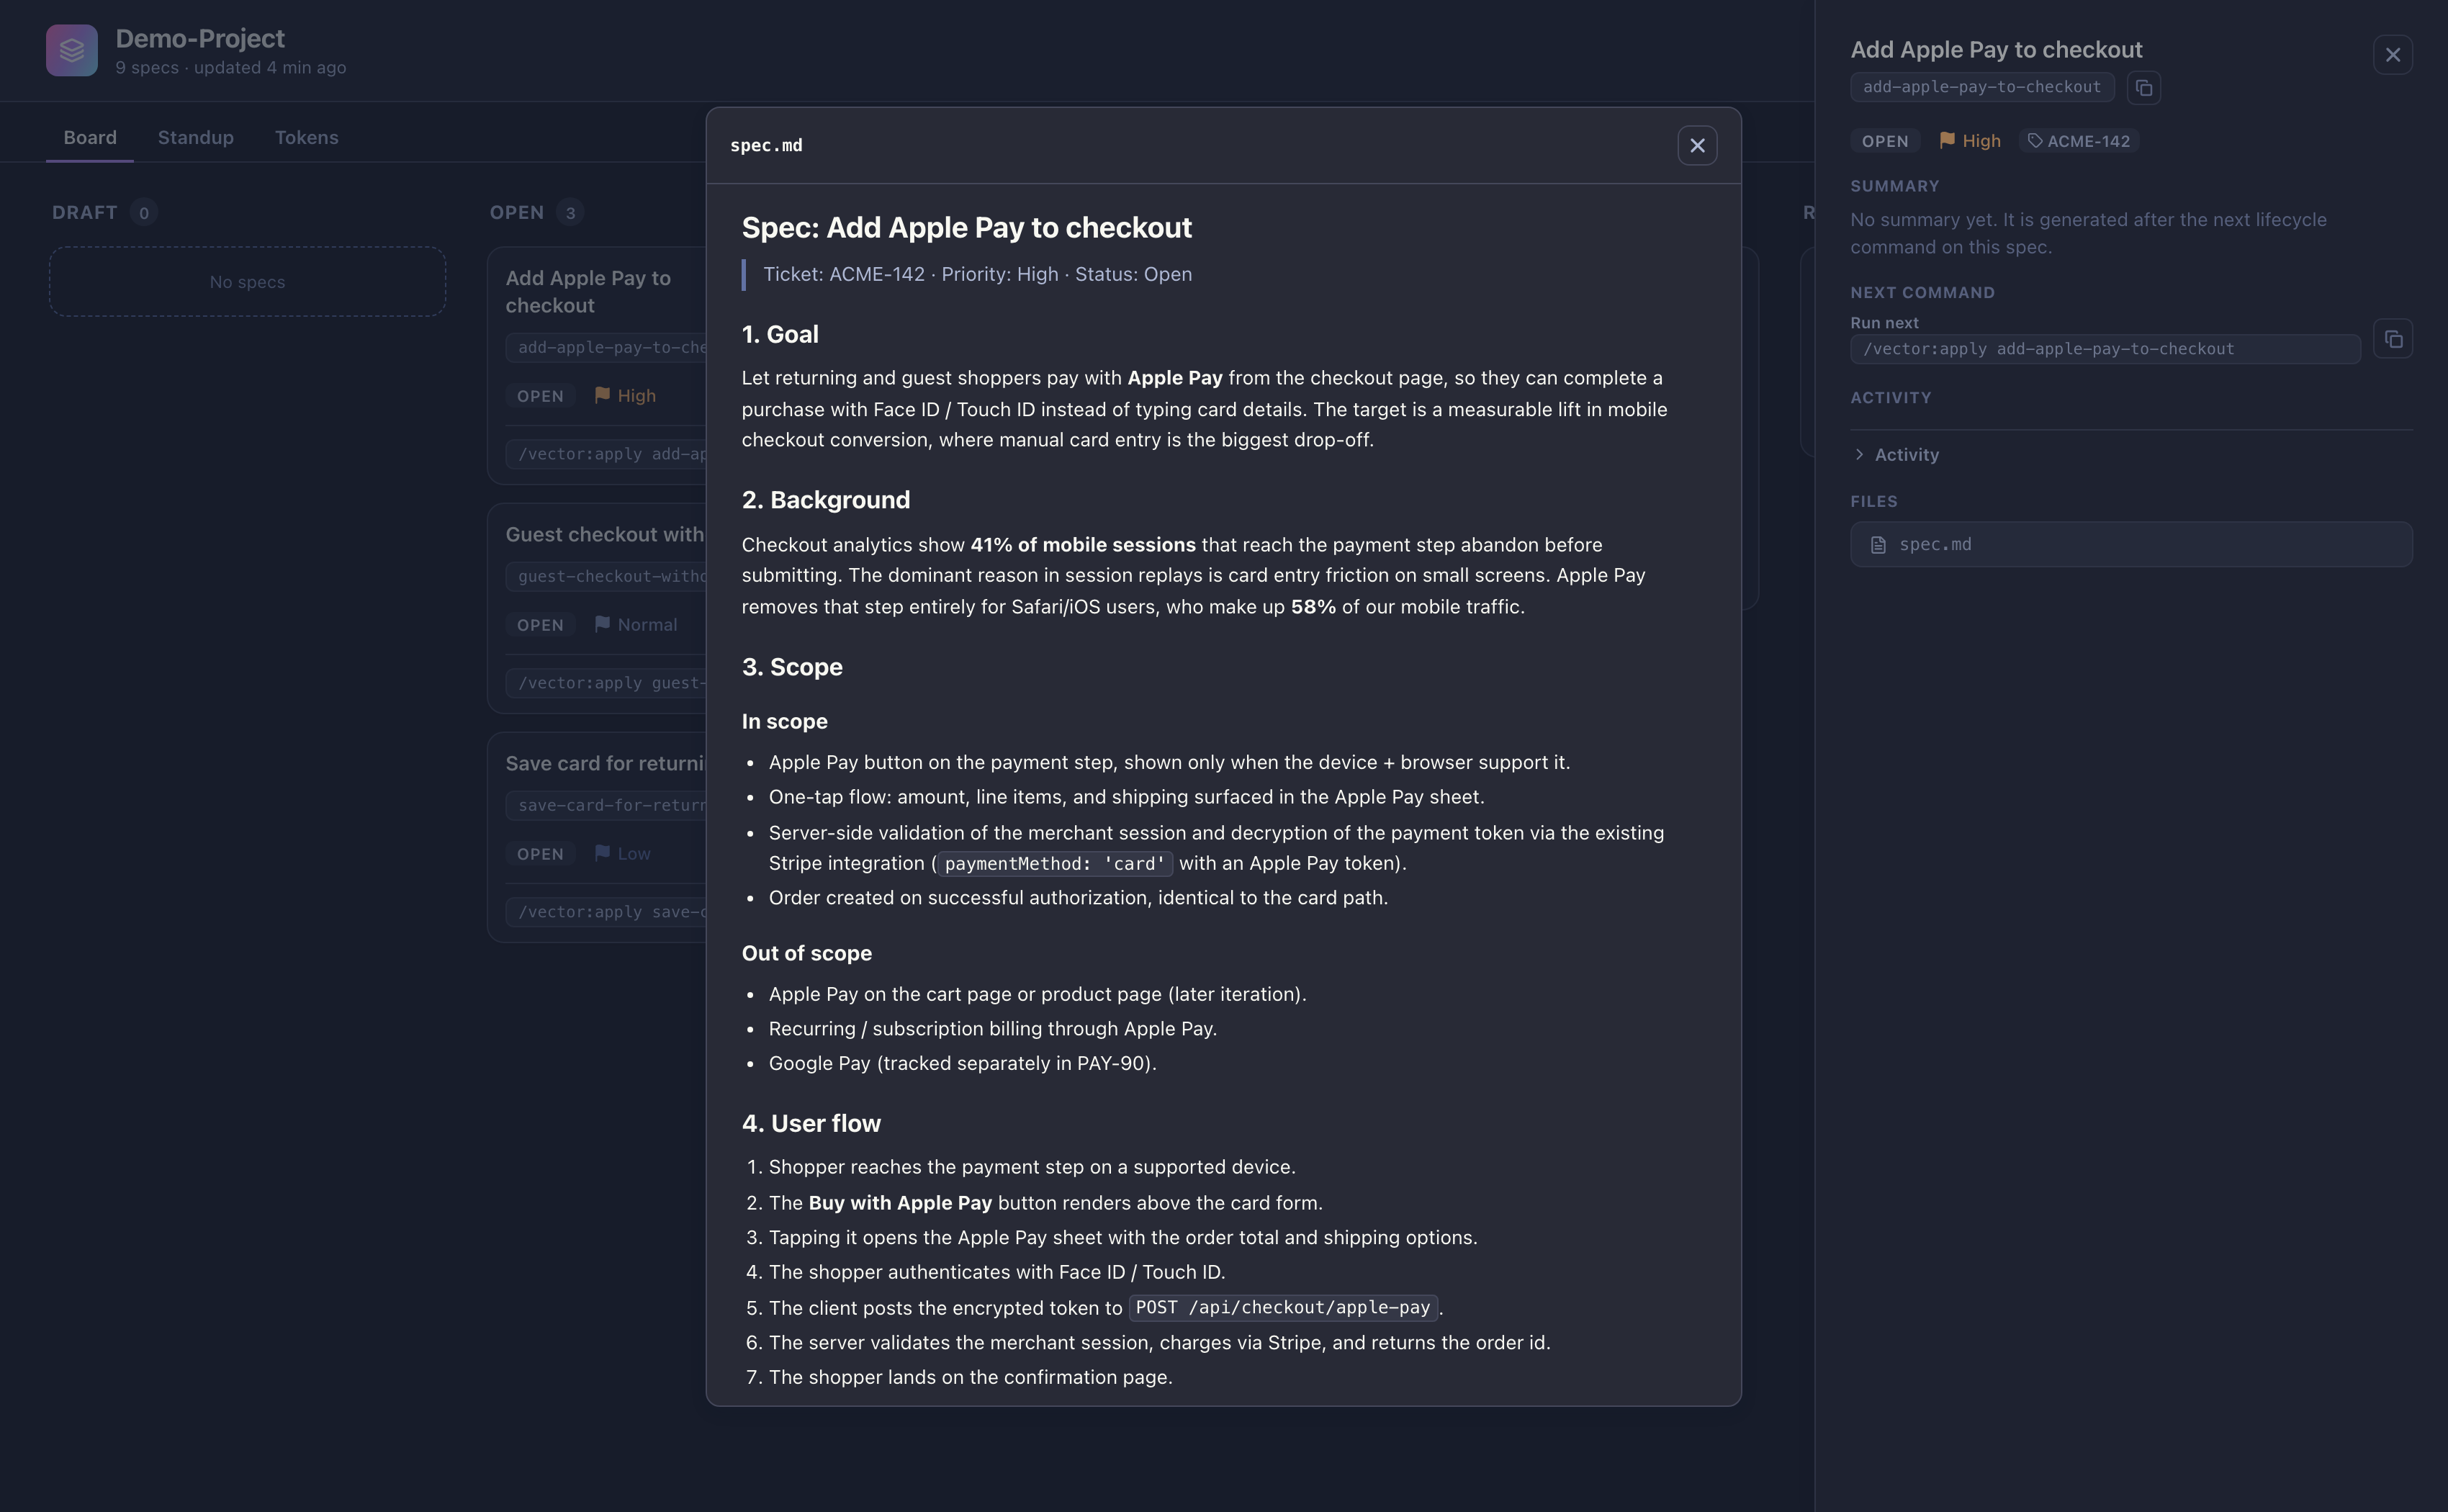Click the Demo-Project logo icon
The height and width of the screenshot is (1512, 2448).
(72, 50)
